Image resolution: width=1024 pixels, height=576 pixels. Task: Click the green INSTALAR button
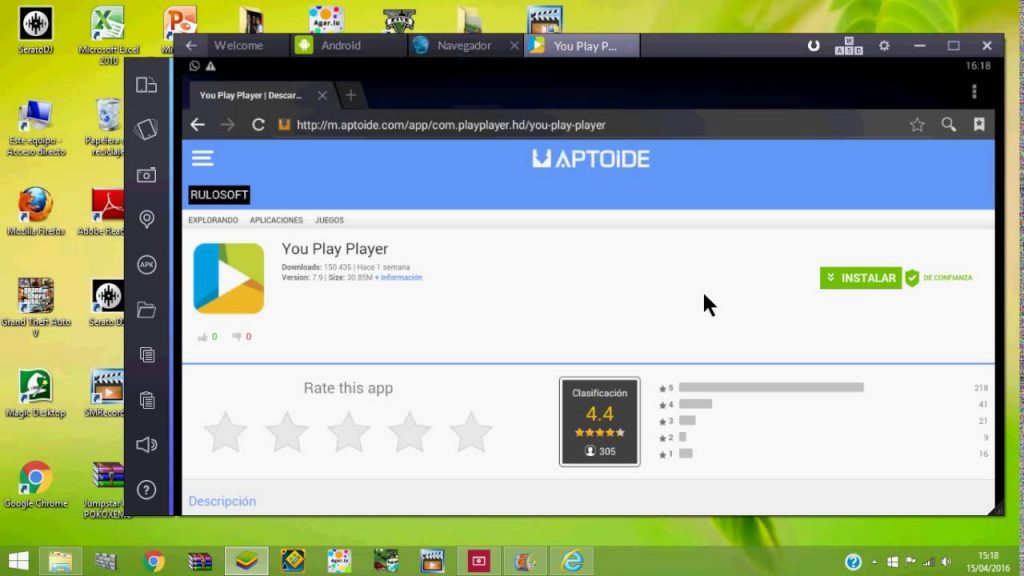(861, 278)
